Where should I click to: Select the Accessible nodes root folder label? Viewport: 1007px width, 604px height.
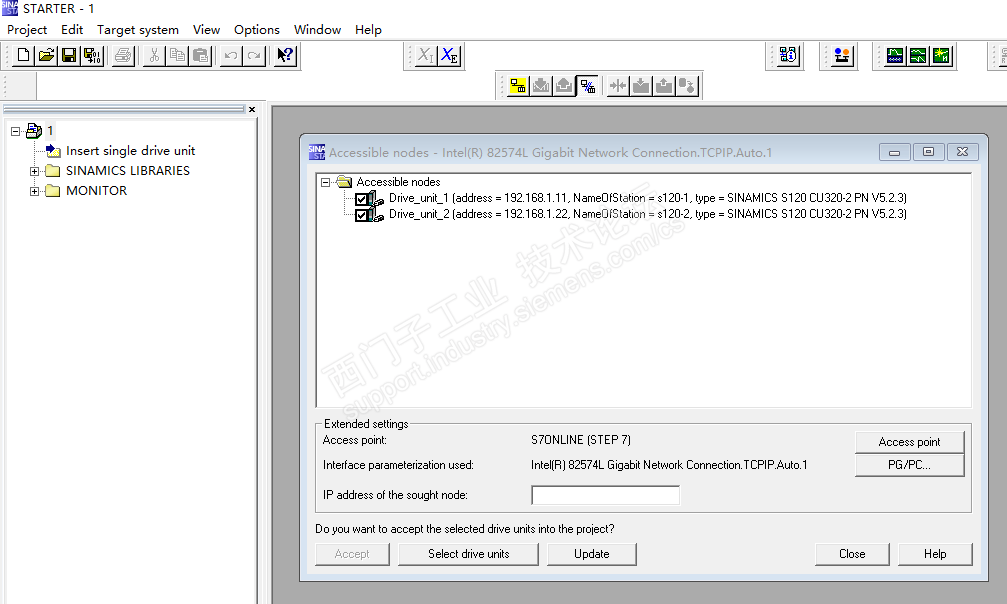tap(398, 182)
